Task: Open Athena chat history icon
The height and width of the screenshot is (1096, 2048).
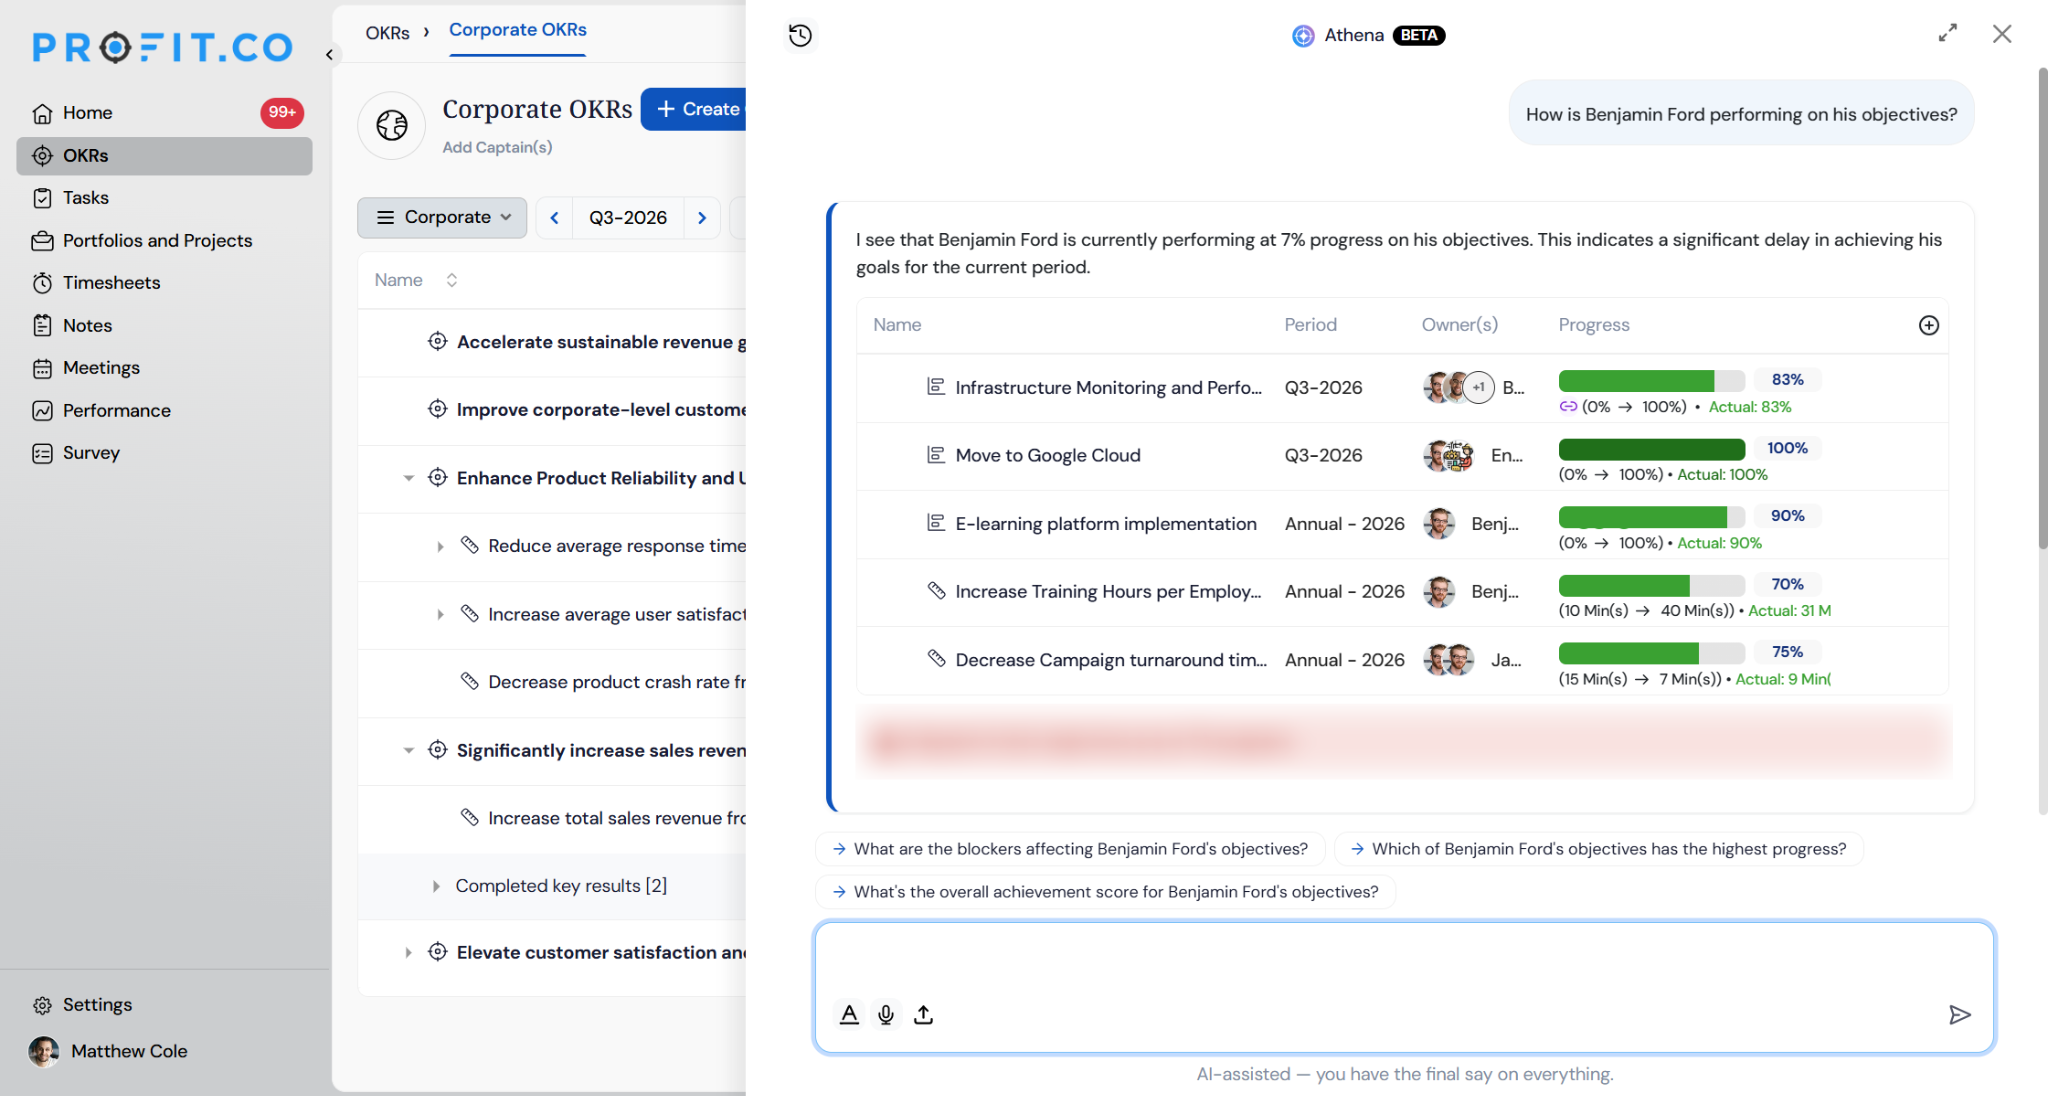Action: tap(800, 35)
